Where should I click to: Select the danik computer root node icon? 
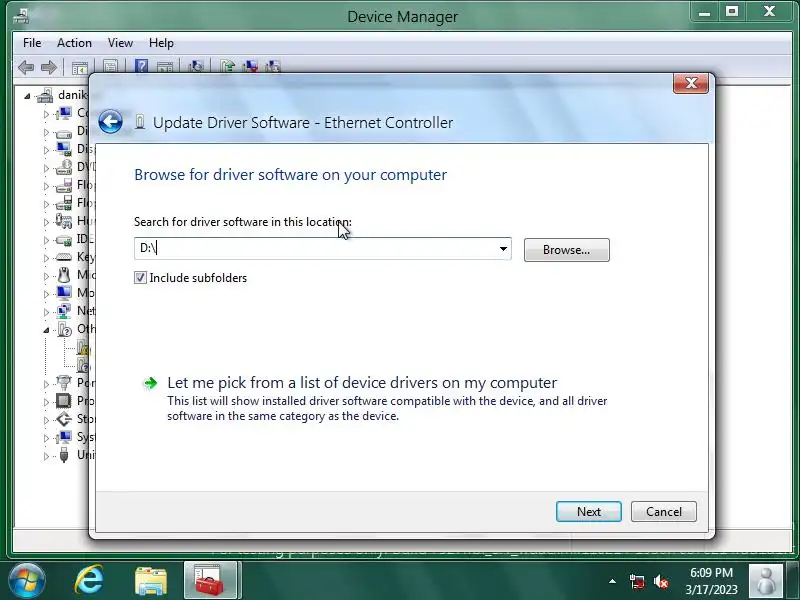click(x=45, y=95)
